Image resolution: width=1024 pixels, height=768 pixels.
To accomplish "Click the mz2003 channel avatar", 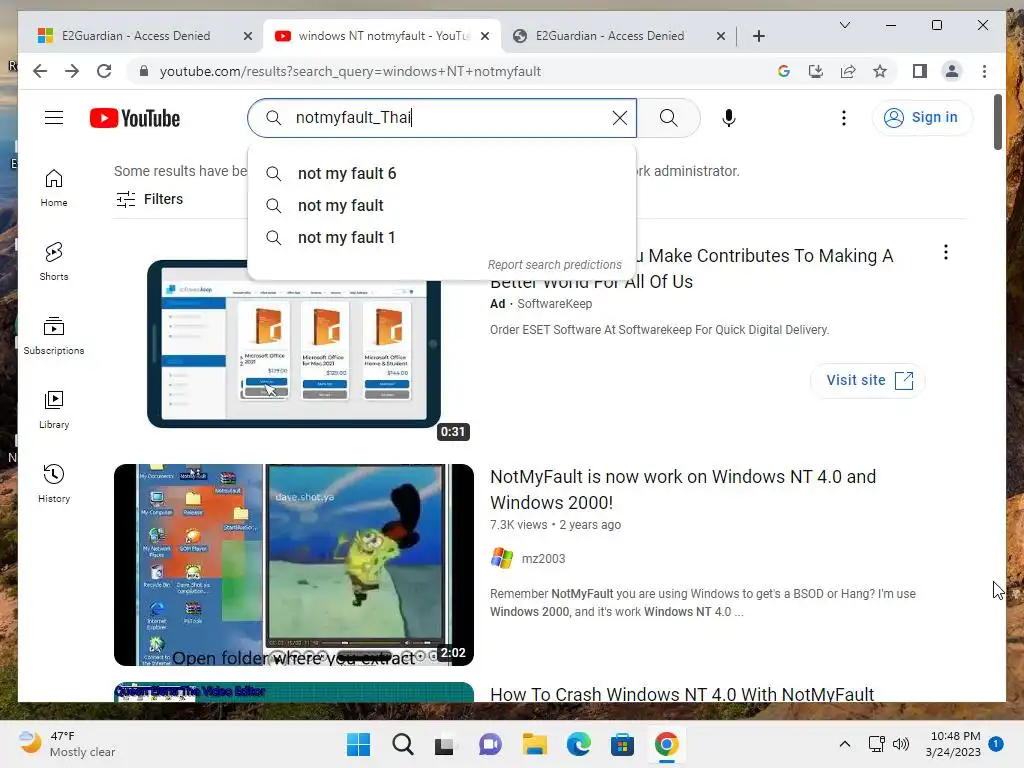I will click(x=502, y=558).
